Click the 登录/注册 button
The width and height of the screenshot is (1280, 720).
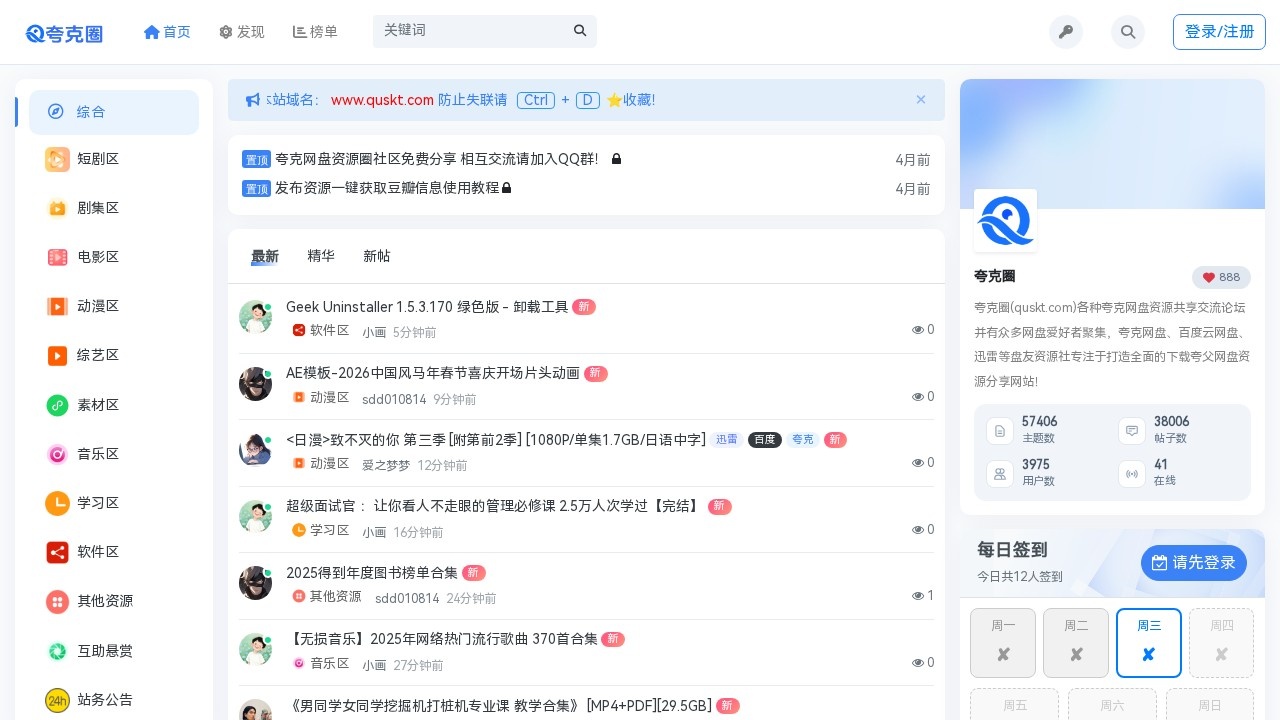click(1219, 32)
